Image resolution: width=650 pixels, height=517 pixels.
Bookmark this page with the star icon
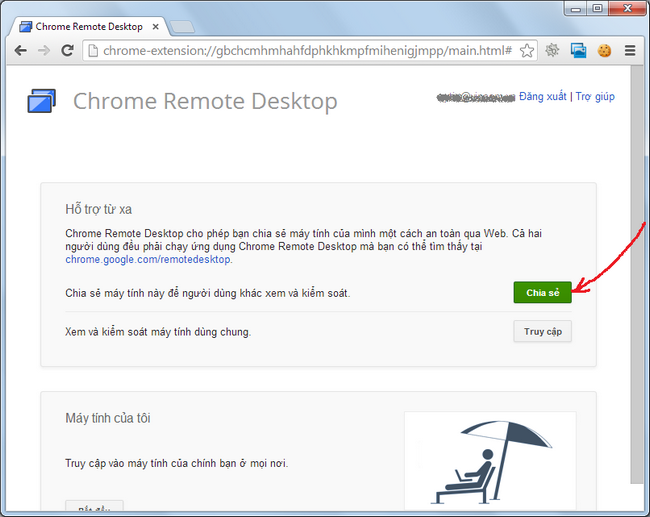527,50
